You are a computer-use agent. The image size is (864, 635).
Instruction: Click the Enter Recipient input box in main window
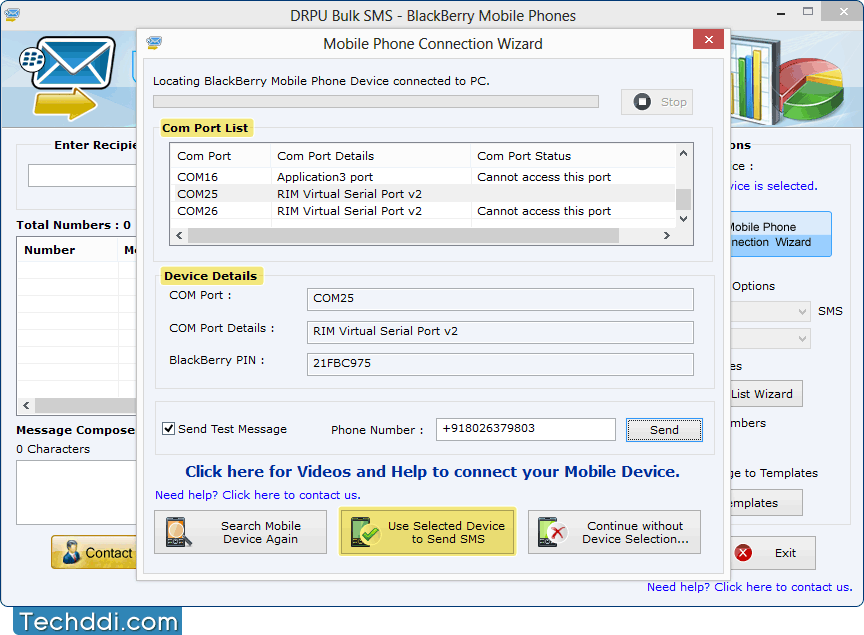click(82, 176)
